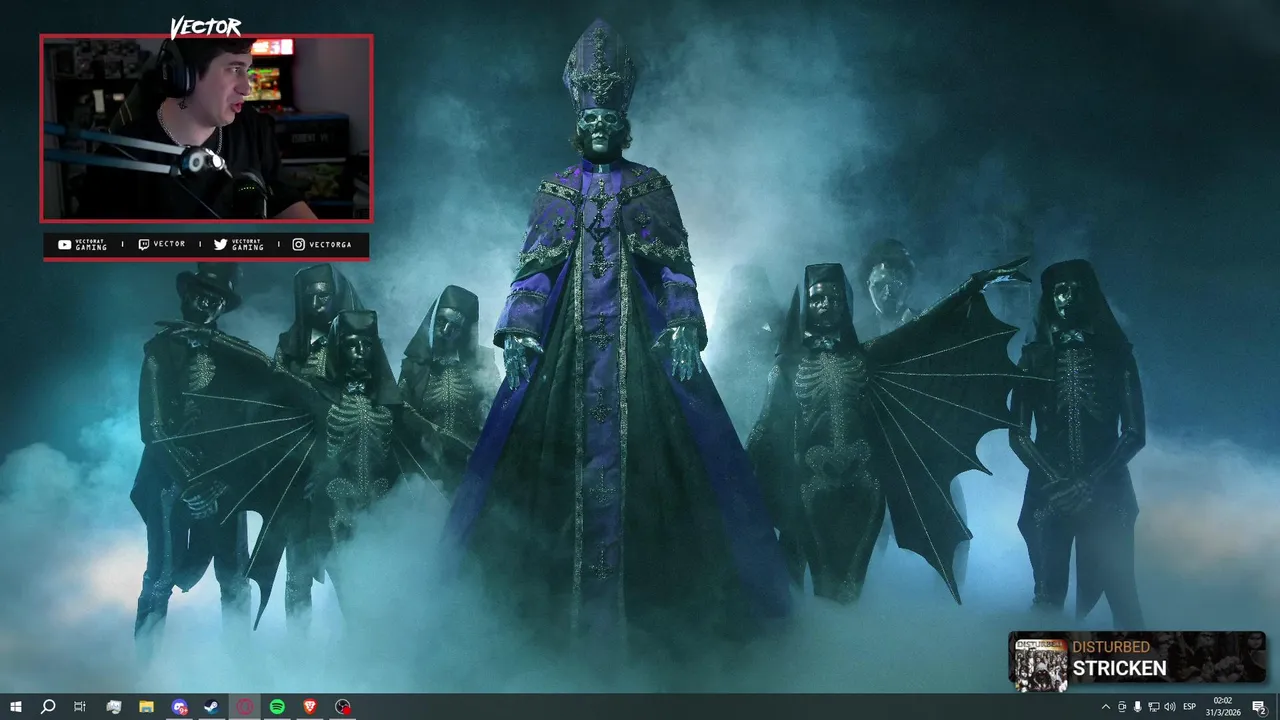Viewport: 1280px width, 720px height.
Task: Click the Twitch Vector label
Action: 162,244
